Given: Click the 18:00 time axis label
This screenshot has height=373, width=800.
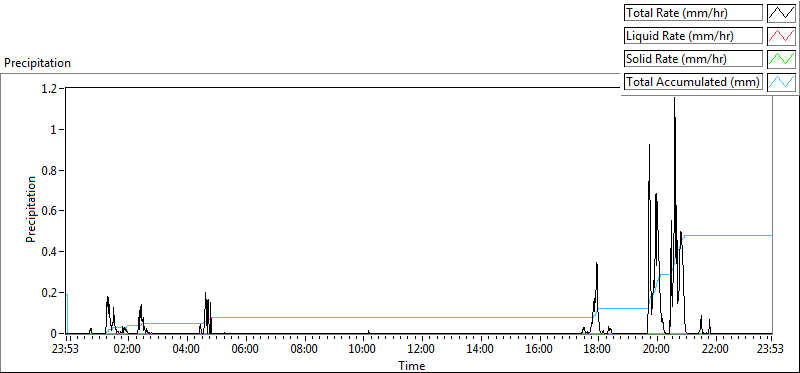Looking at the screenshot, I should [598, 350].
